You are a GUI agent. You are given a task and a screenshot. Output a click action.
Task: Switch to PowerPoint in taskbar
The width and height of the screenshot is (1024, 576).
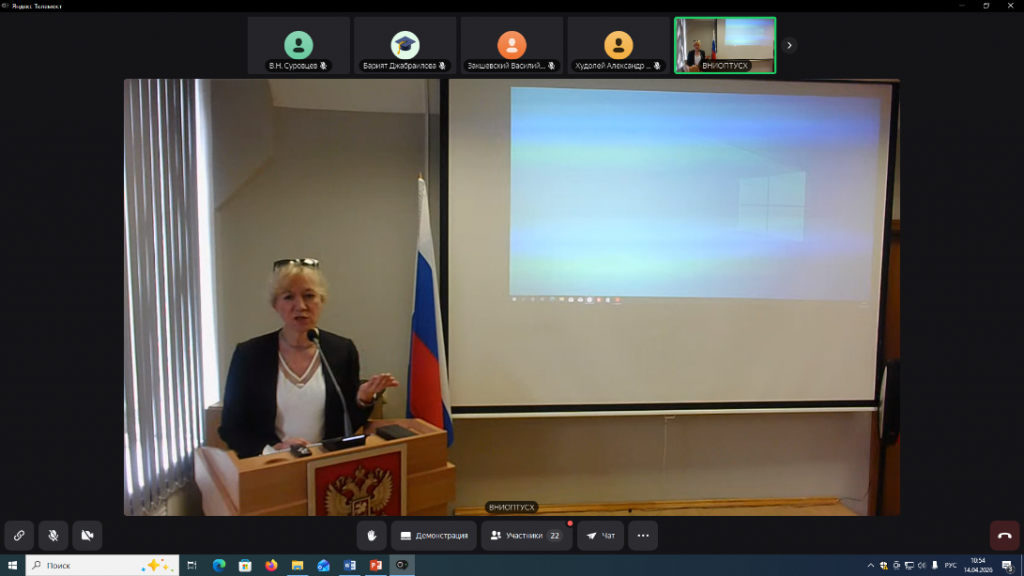[376, 565]
